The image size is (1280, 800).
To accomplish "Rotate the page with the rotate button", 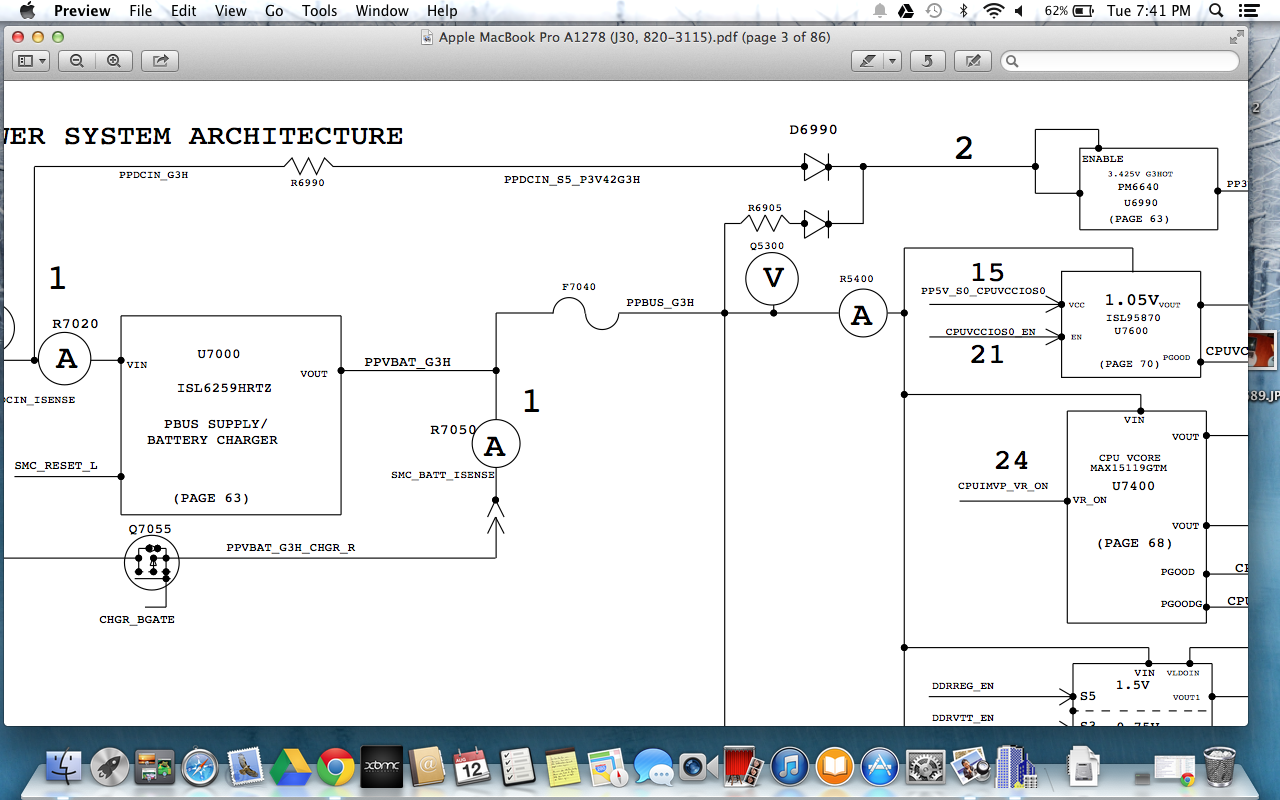I will [927, 61].
